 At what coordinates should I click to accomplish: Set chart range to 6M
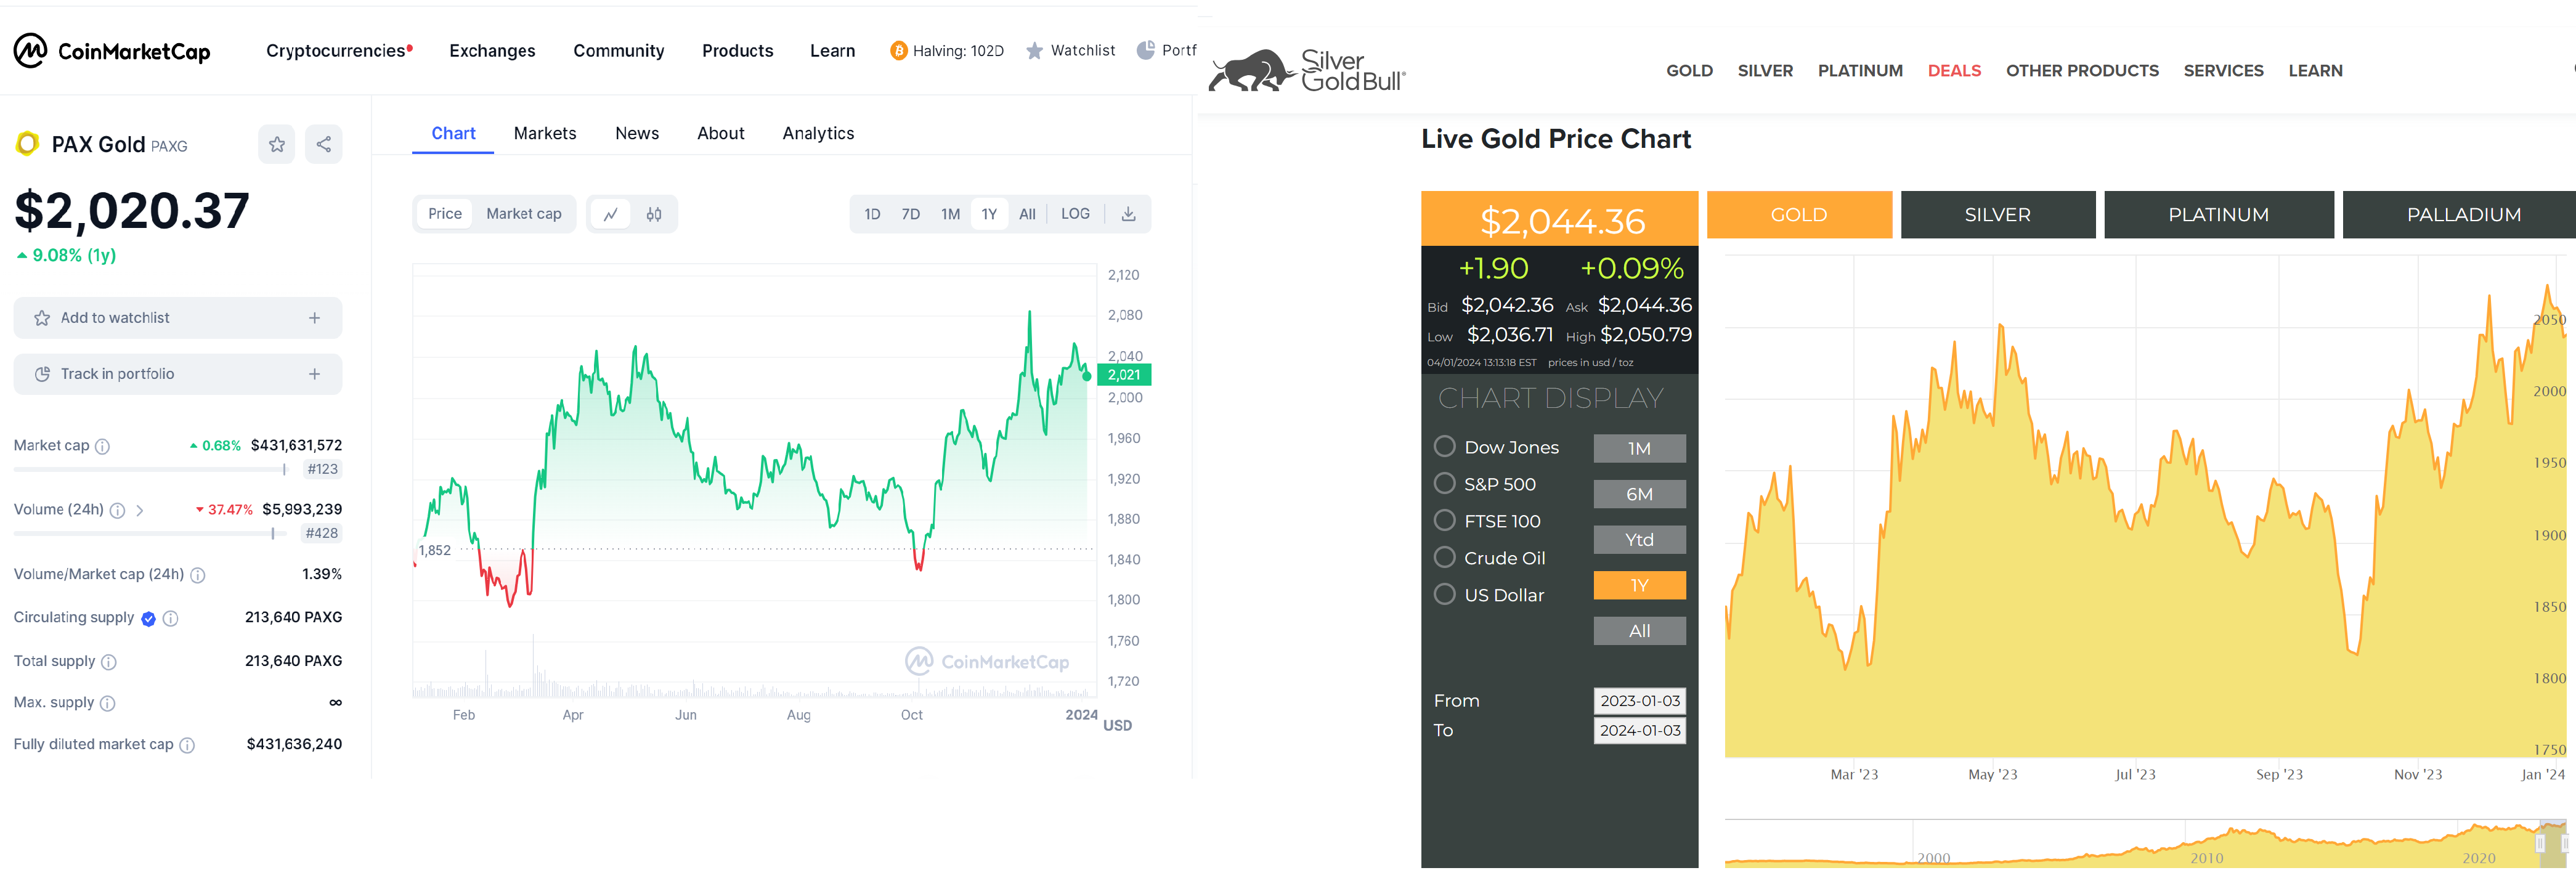(1639, 494)
